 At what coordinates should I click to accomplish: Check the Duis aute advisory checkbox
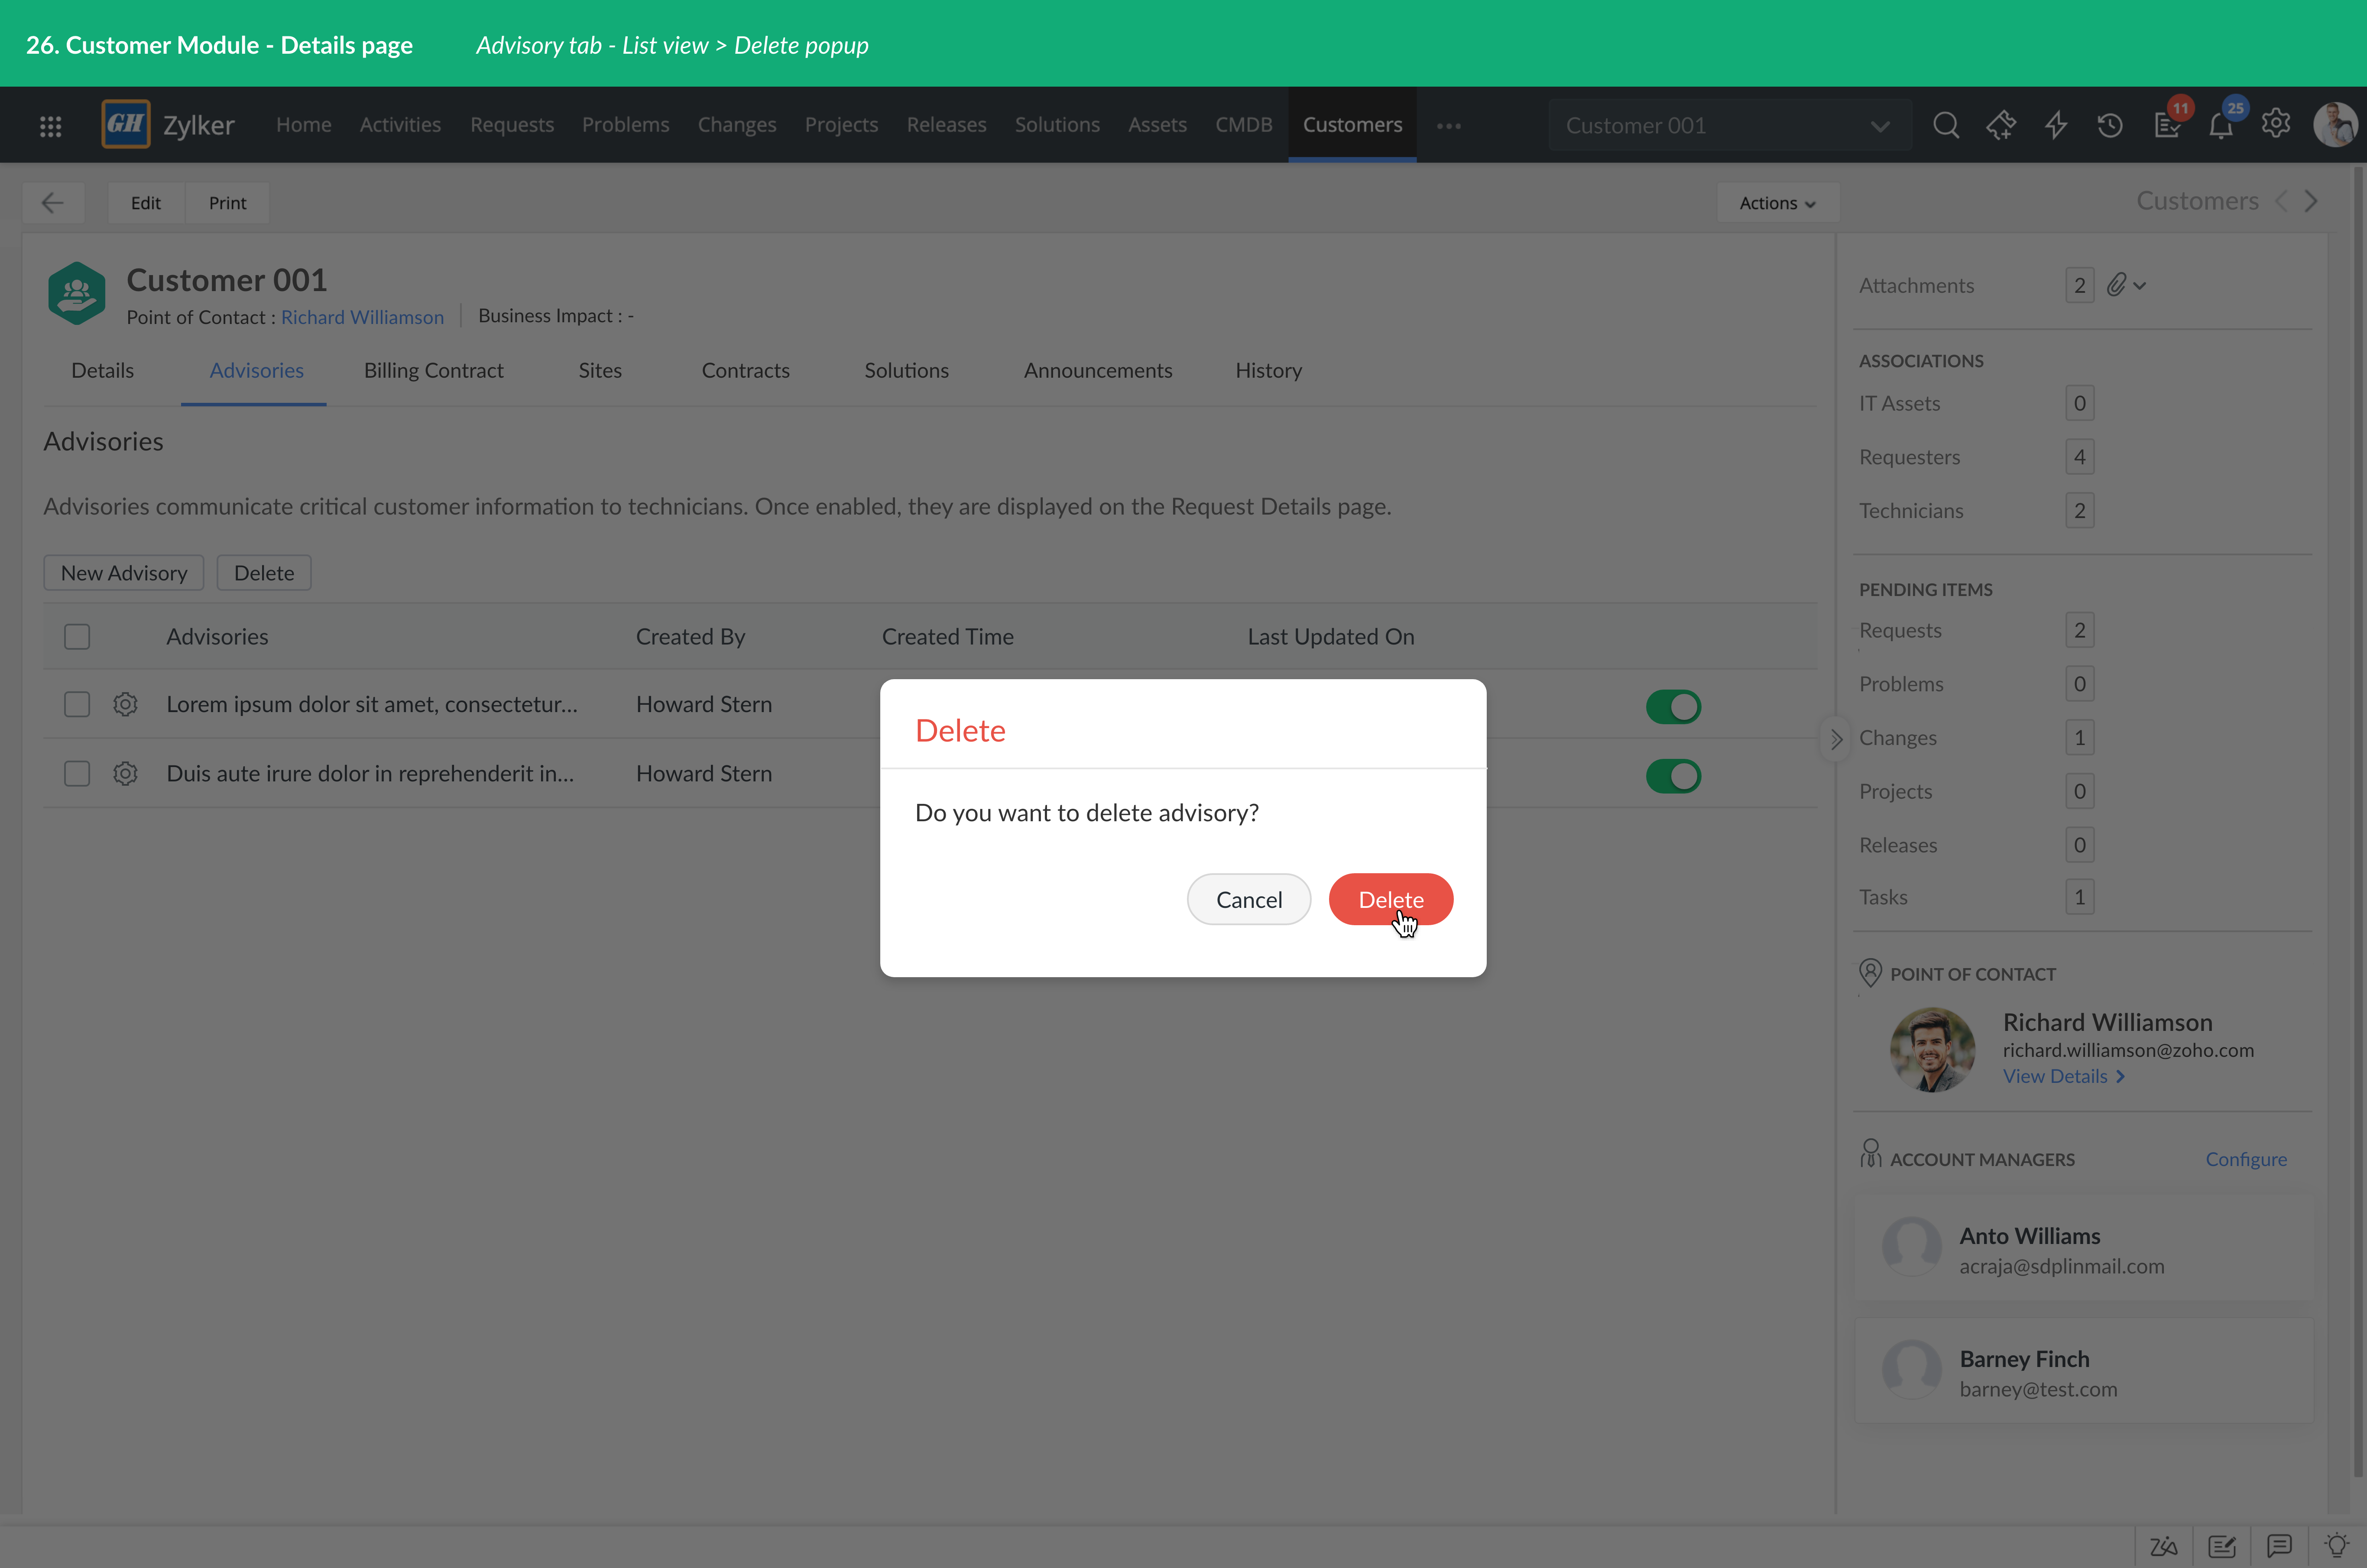[x=77, y=774]
